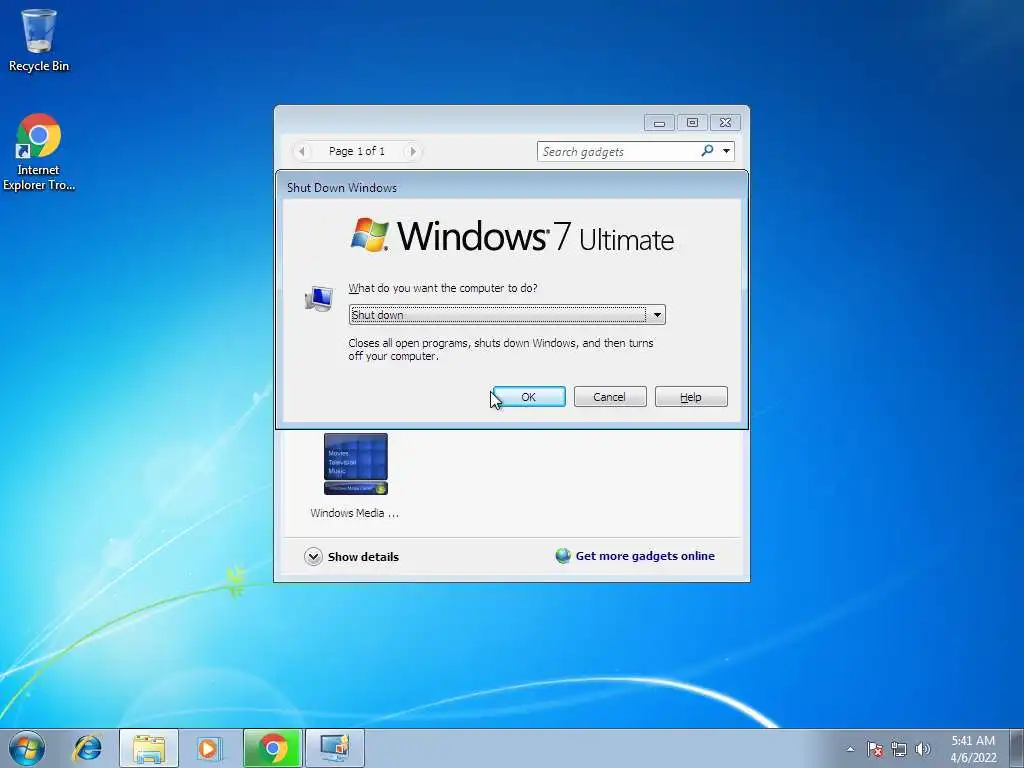Open the network status tray icon
Screen dimensions: 1024x768
click(899, 749)
